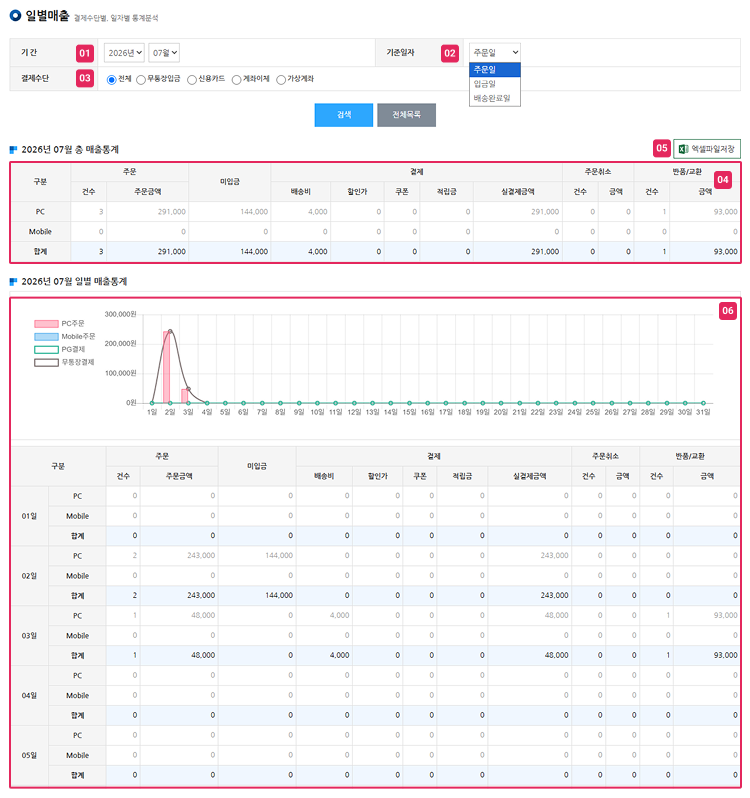Click the 일별매출 page title circle icon
Screen dimensions: 750x798
15,15
